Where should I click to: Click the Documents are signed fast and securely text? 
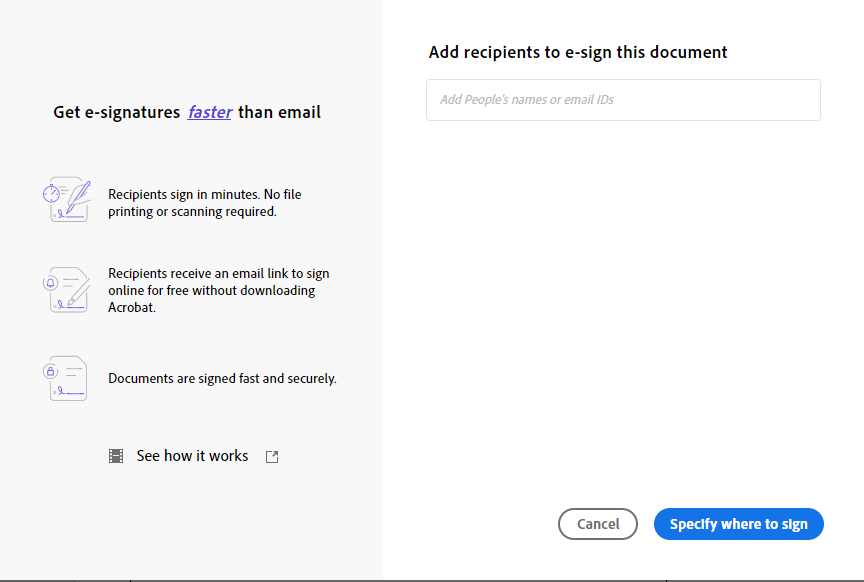click(222, 378)
